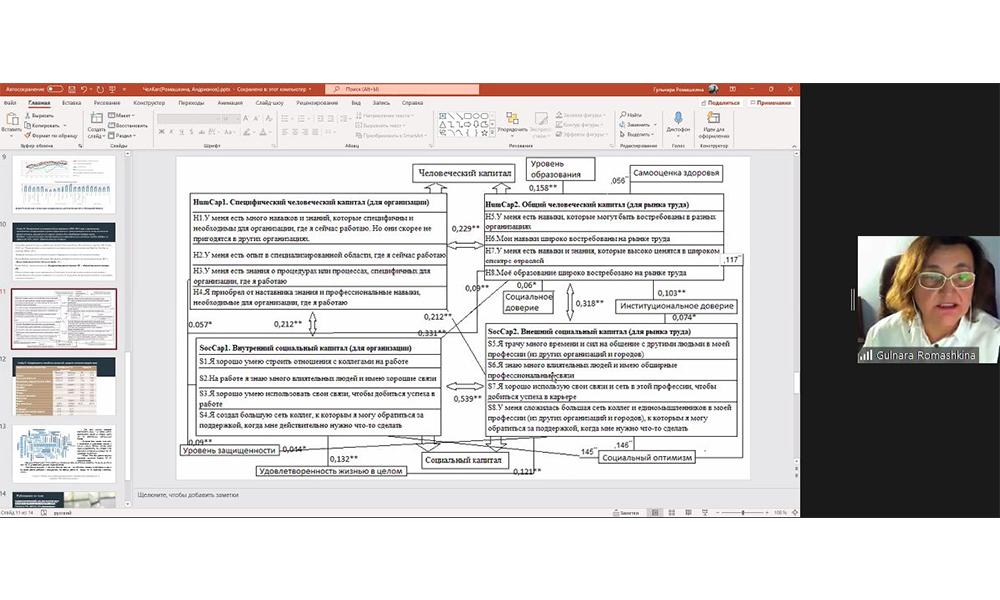Click the text highlight color button

coord(247,132)
